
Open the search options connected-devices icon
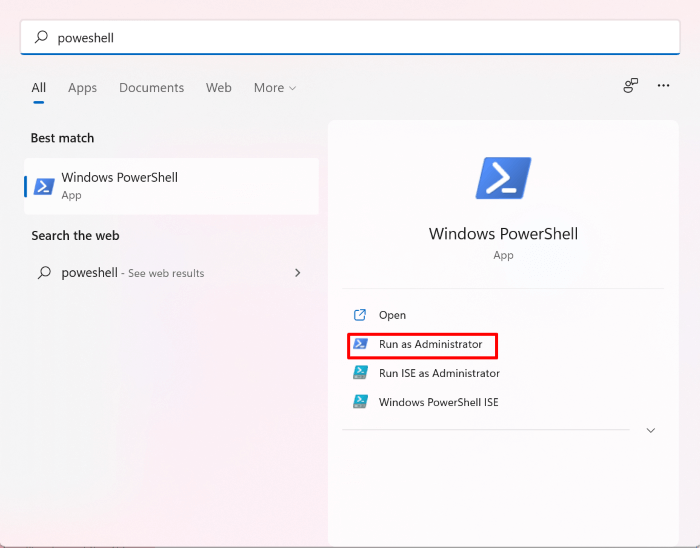[x=630, y=86]
